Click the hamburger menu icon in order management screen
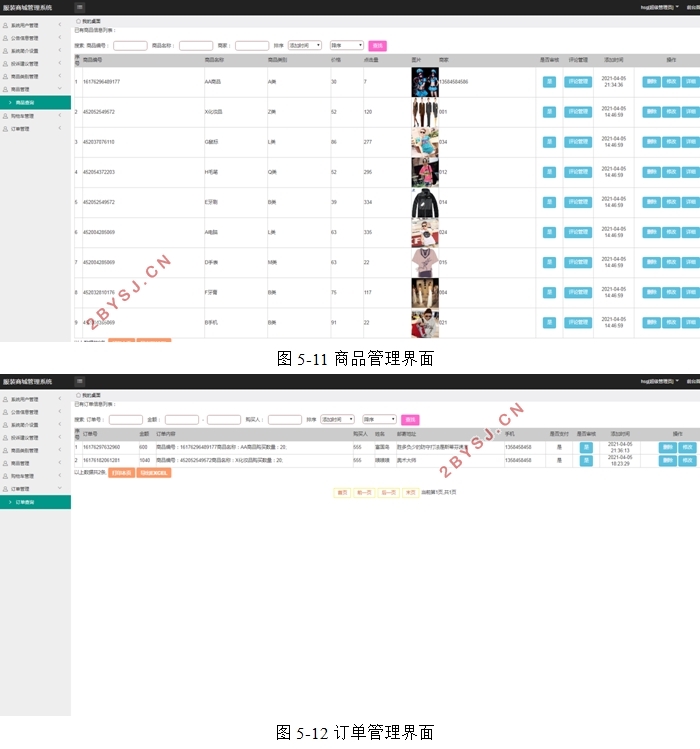Image resolution: width=700 pixels, height=749 pixels. point(80,381)
